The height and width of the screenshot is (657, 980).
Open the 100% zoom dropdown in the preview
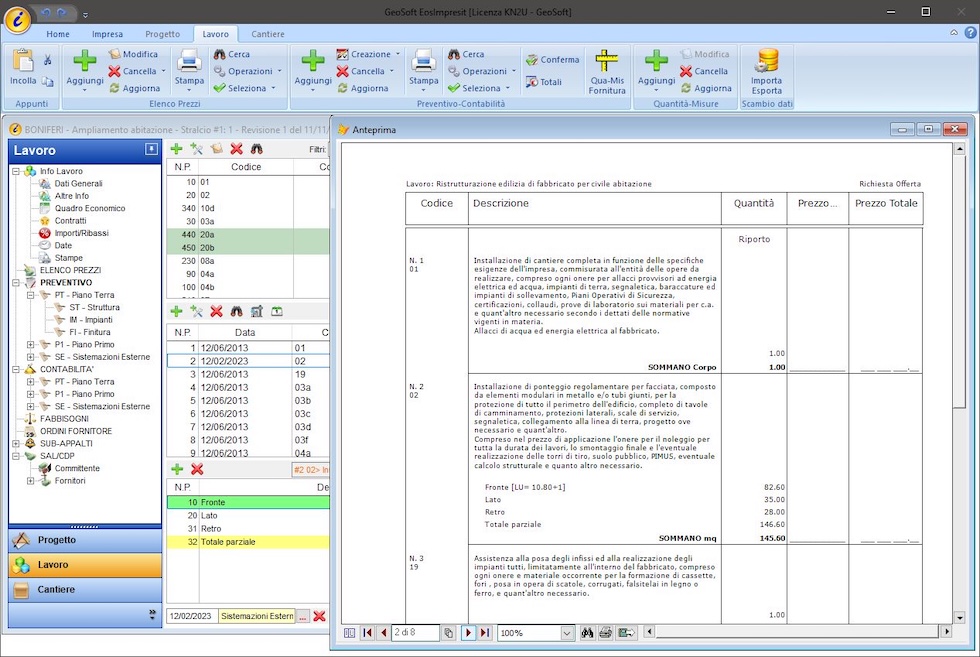point(567,633)
